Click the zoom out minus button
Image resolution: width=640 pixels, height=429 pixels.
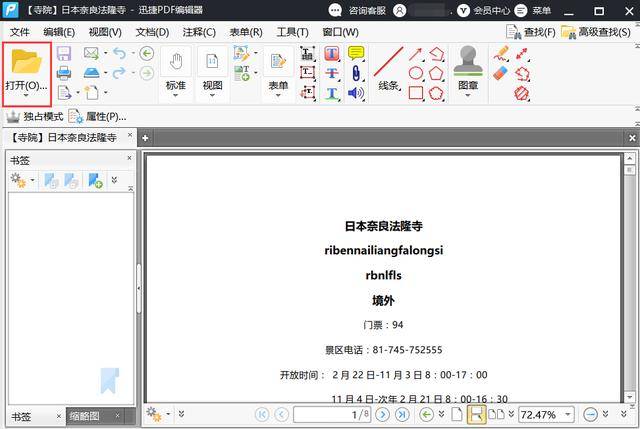click(590, 414)
